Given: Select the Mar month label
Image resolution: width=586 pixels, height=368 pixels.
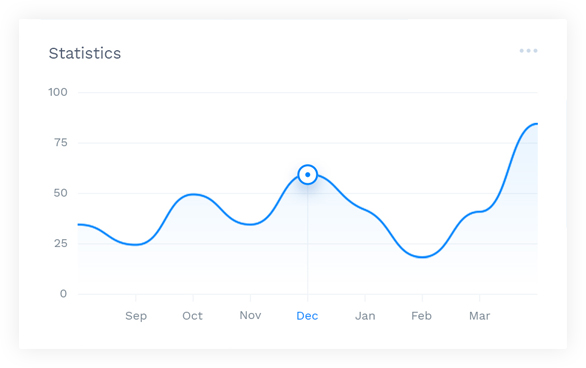Looking at the screenshot, I should tap(479, 316).
